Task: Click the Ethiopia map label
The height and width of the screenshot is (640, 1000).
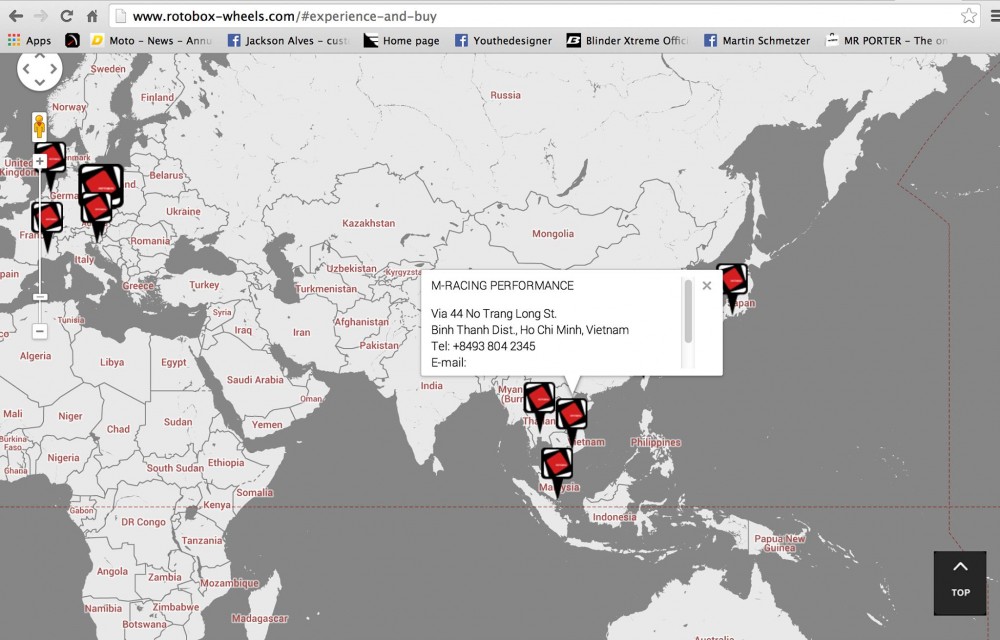Action: click(226, 463)
